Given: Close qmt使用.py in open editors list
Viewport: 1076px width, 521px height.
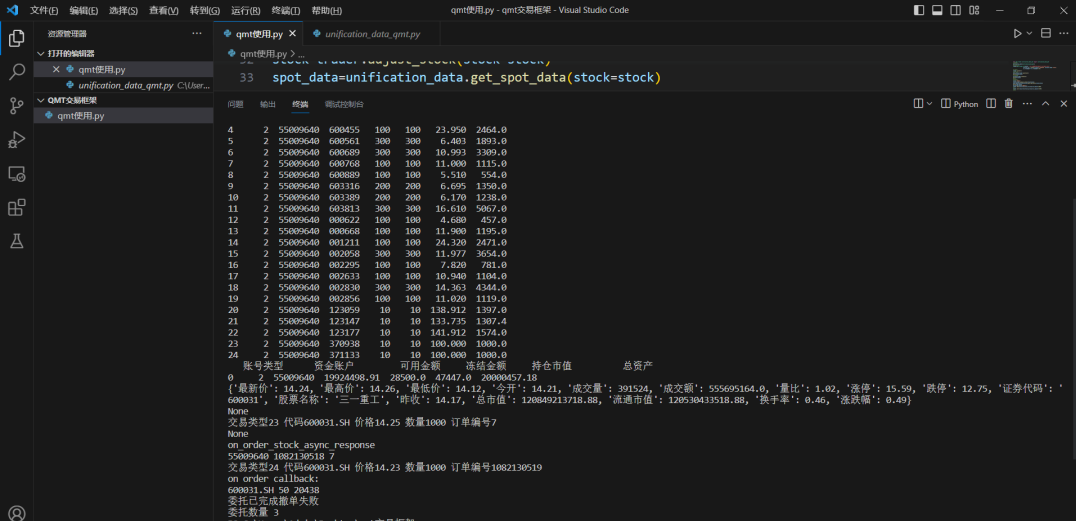Looking at the screenshot, I should click(x=56, y=69).
